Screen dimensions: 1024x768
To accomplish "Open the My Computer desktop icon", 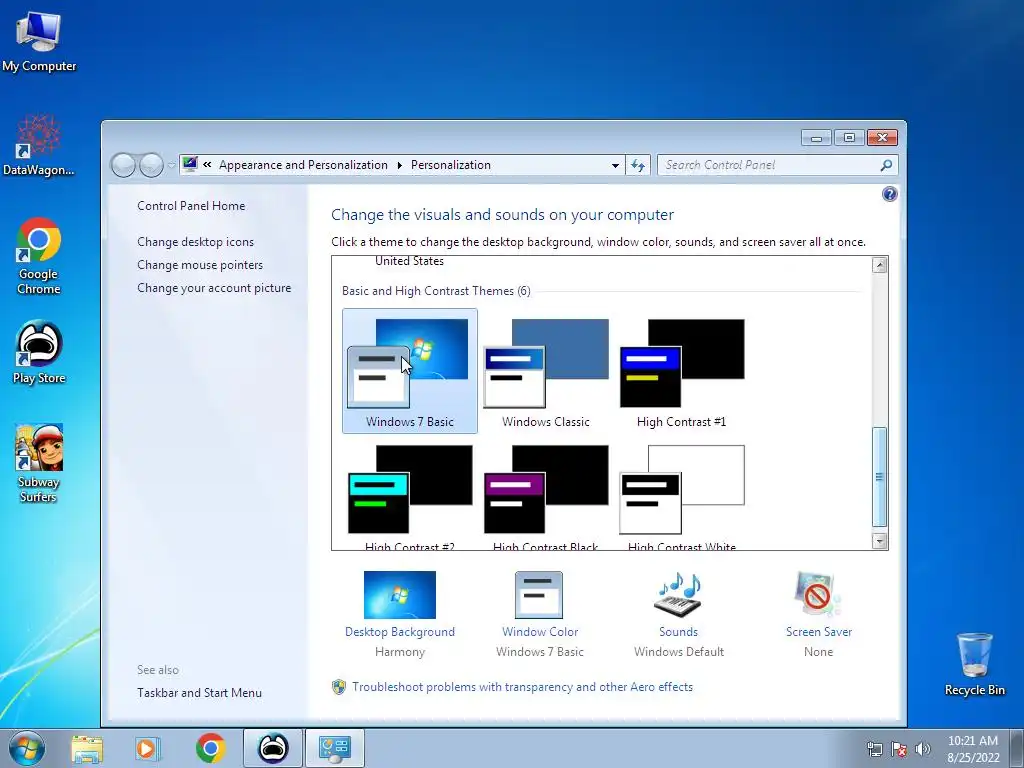I will (x=39, y=40).
